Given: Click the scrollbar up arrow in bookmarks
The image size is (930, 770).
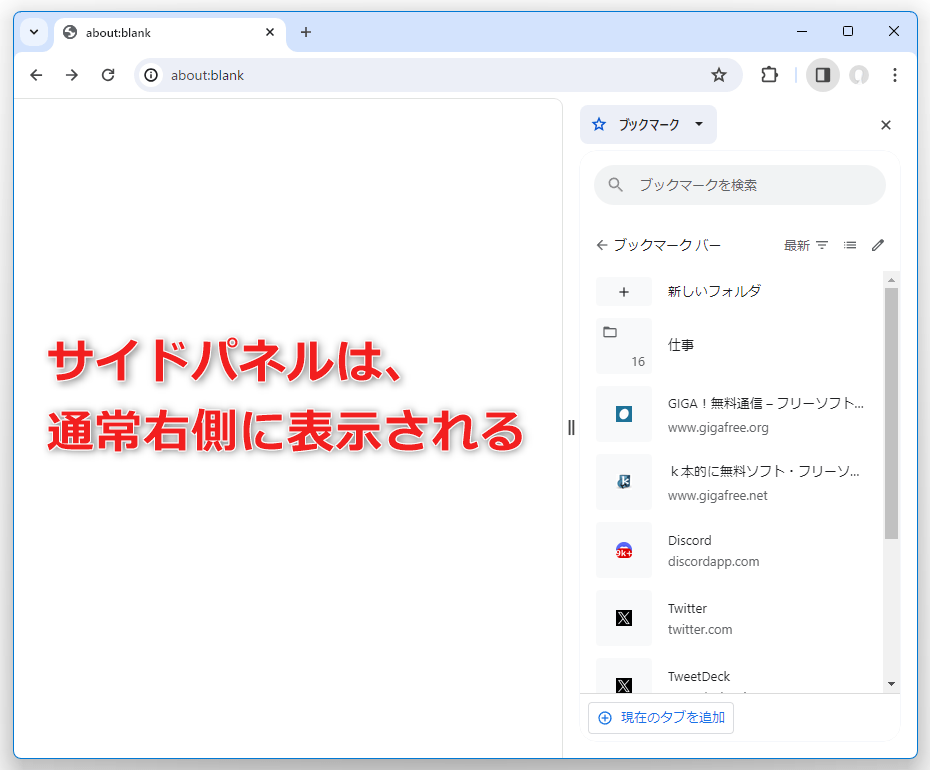Looking at the screenshot, I should [891, 279].
